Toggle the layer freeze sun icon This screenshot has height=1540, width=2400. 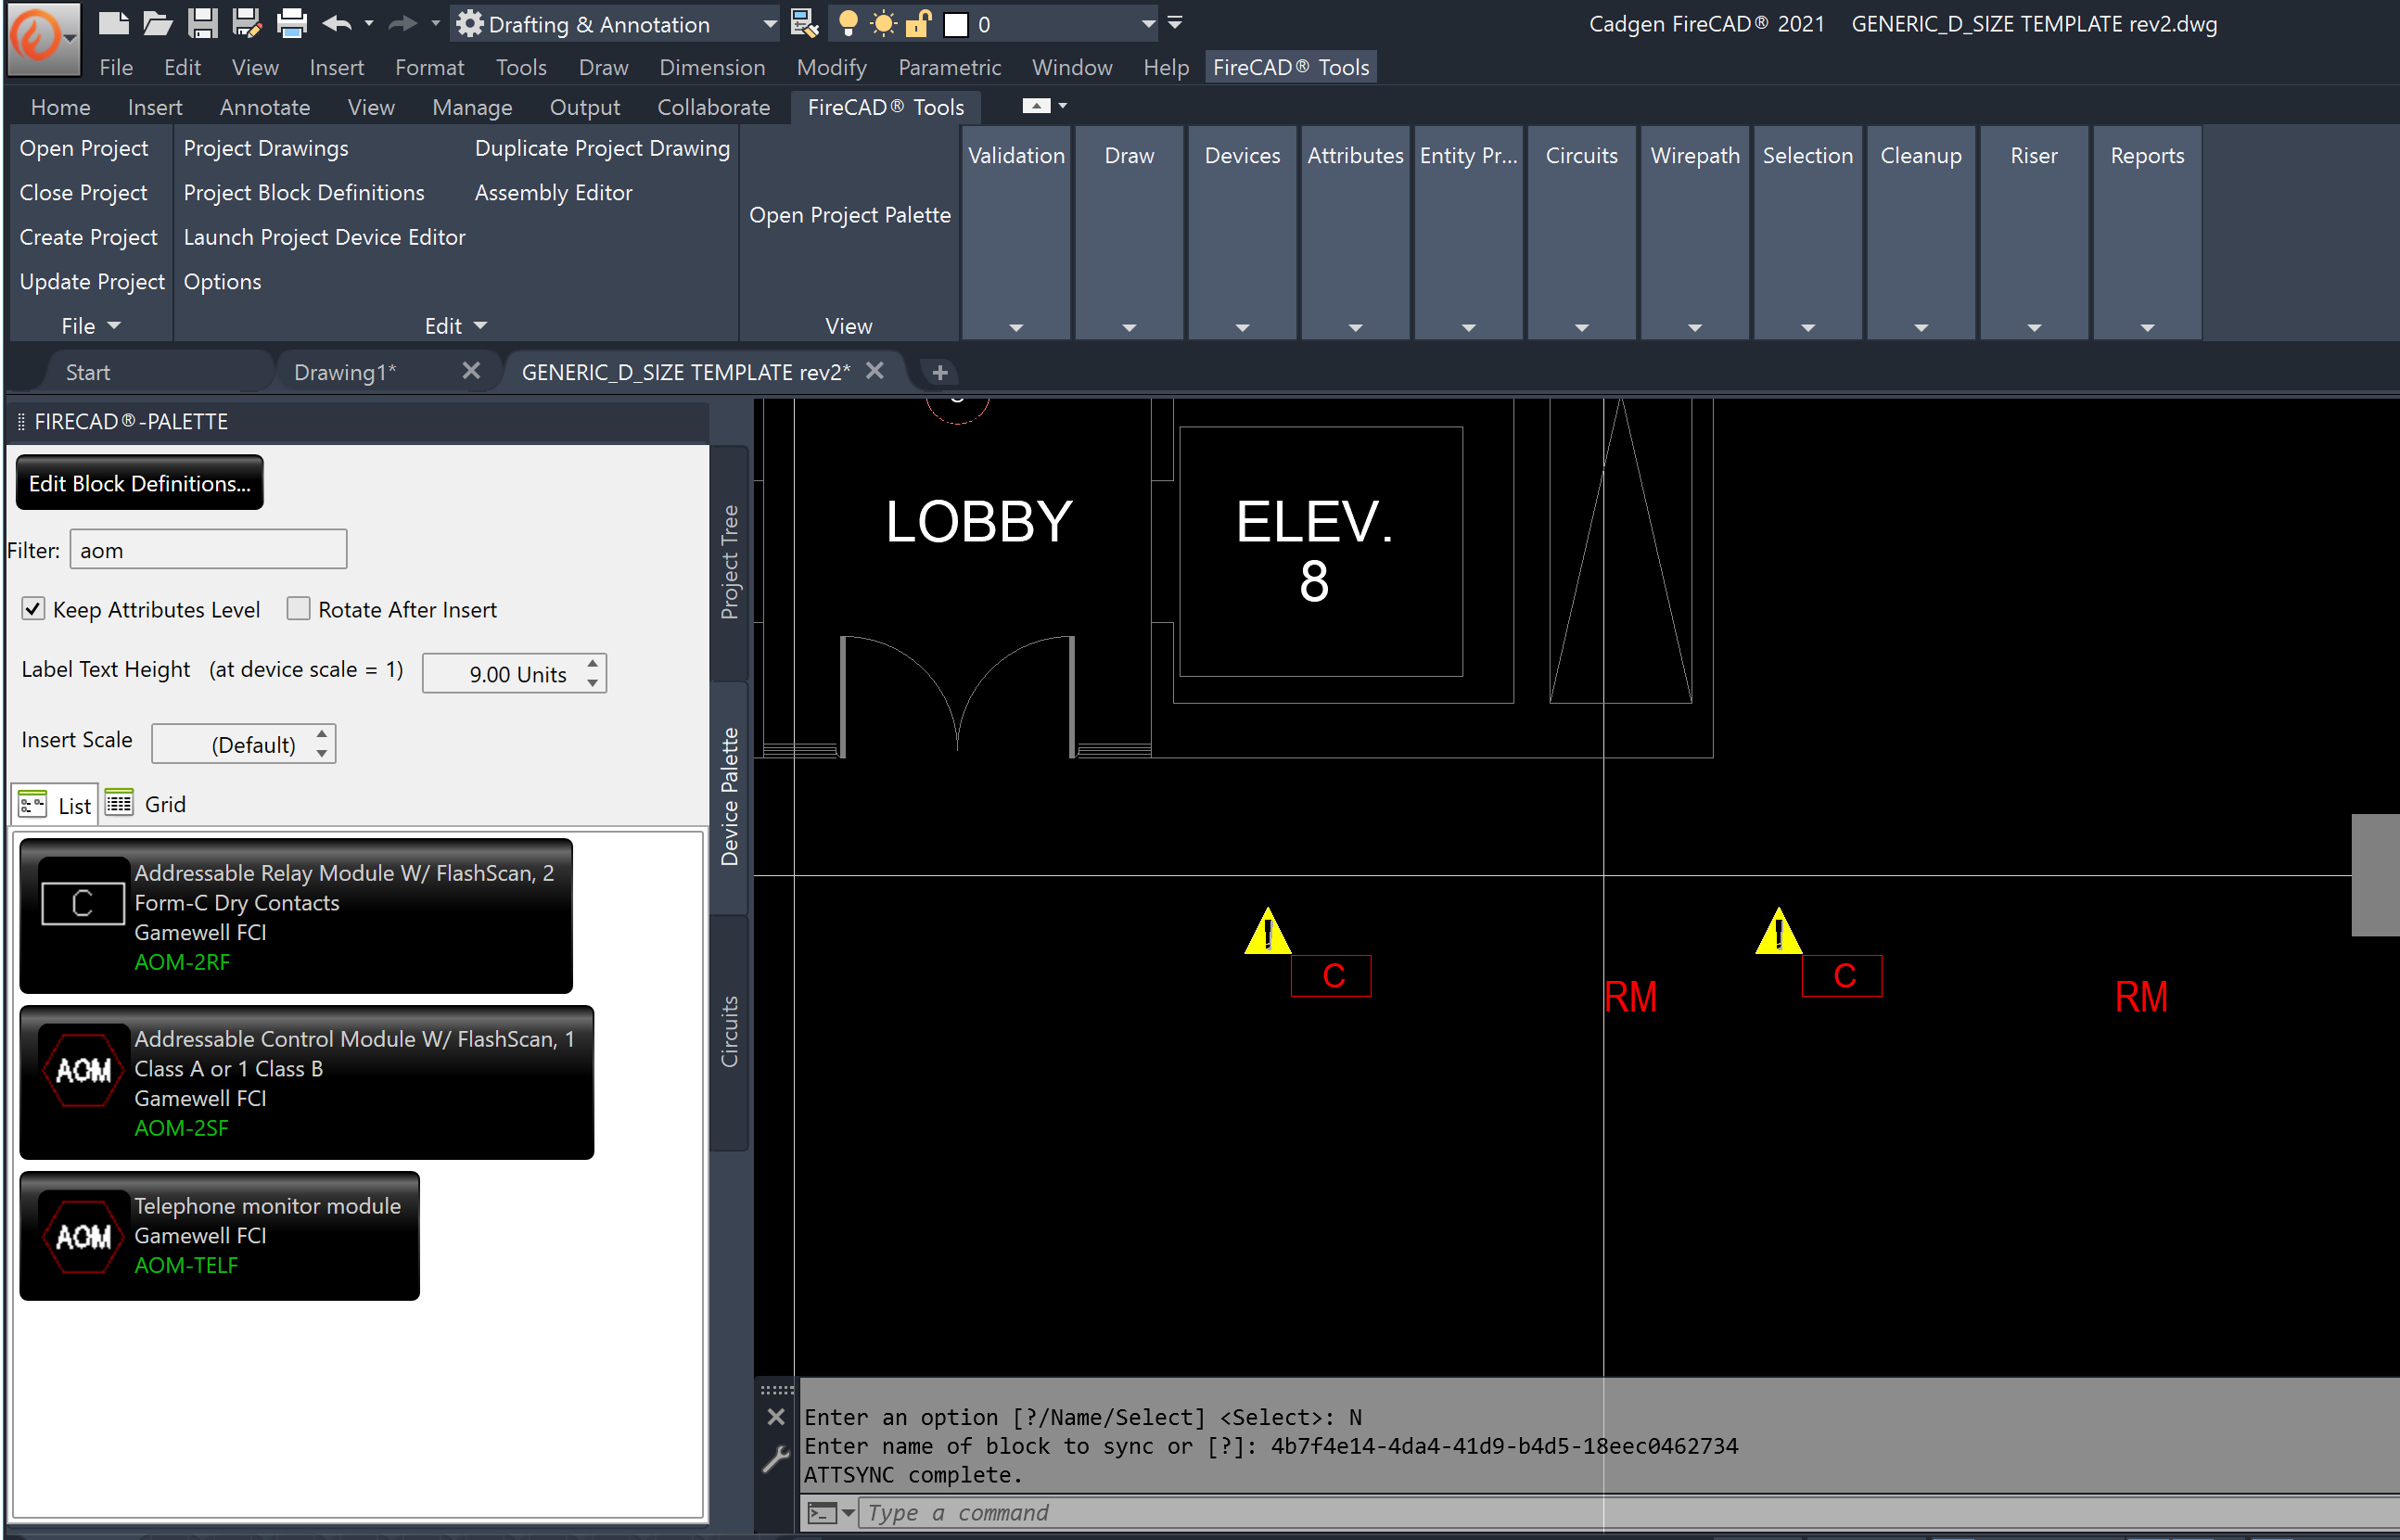coord(883,23)
